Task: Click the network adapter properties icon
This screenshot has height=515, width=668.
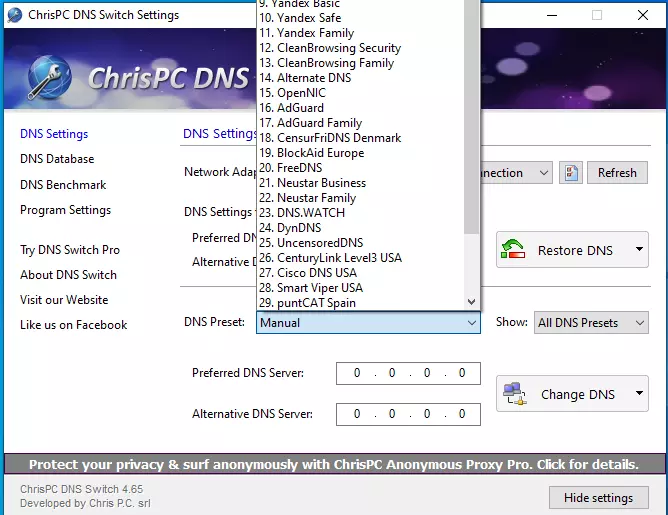Action: [x=570, y=173]
